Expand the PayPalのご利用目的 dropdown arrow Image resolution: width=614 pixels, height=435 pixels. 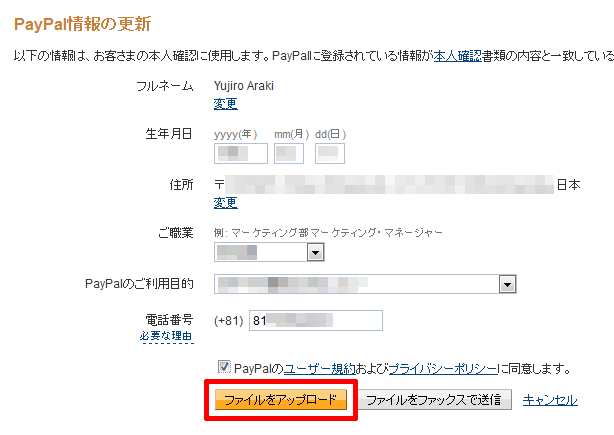507,284
